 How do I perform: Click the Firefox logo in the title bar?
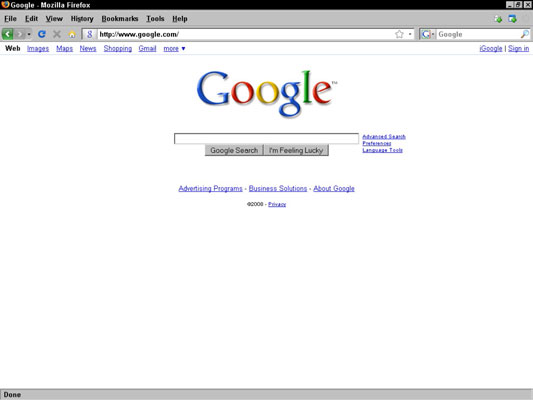(x=5, y=5)
